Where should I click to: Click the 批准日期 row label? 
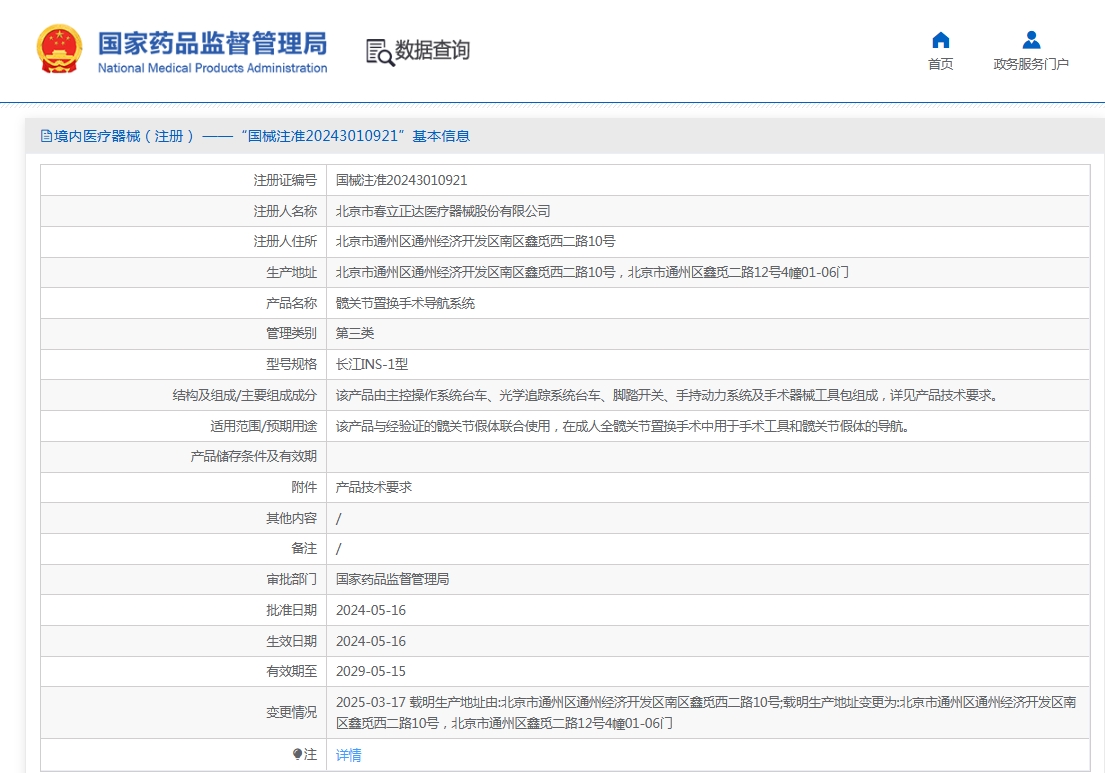[x=291, y=610]
